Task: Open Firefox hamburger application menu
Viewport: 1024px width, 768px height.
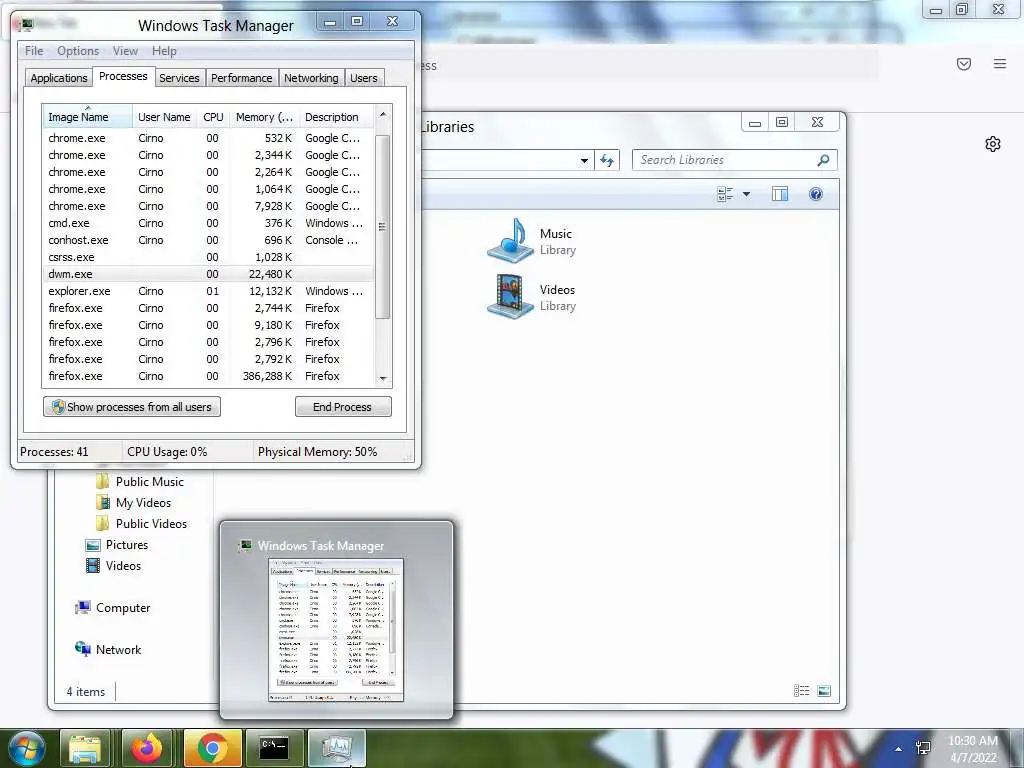Action: click(1000, 63)
